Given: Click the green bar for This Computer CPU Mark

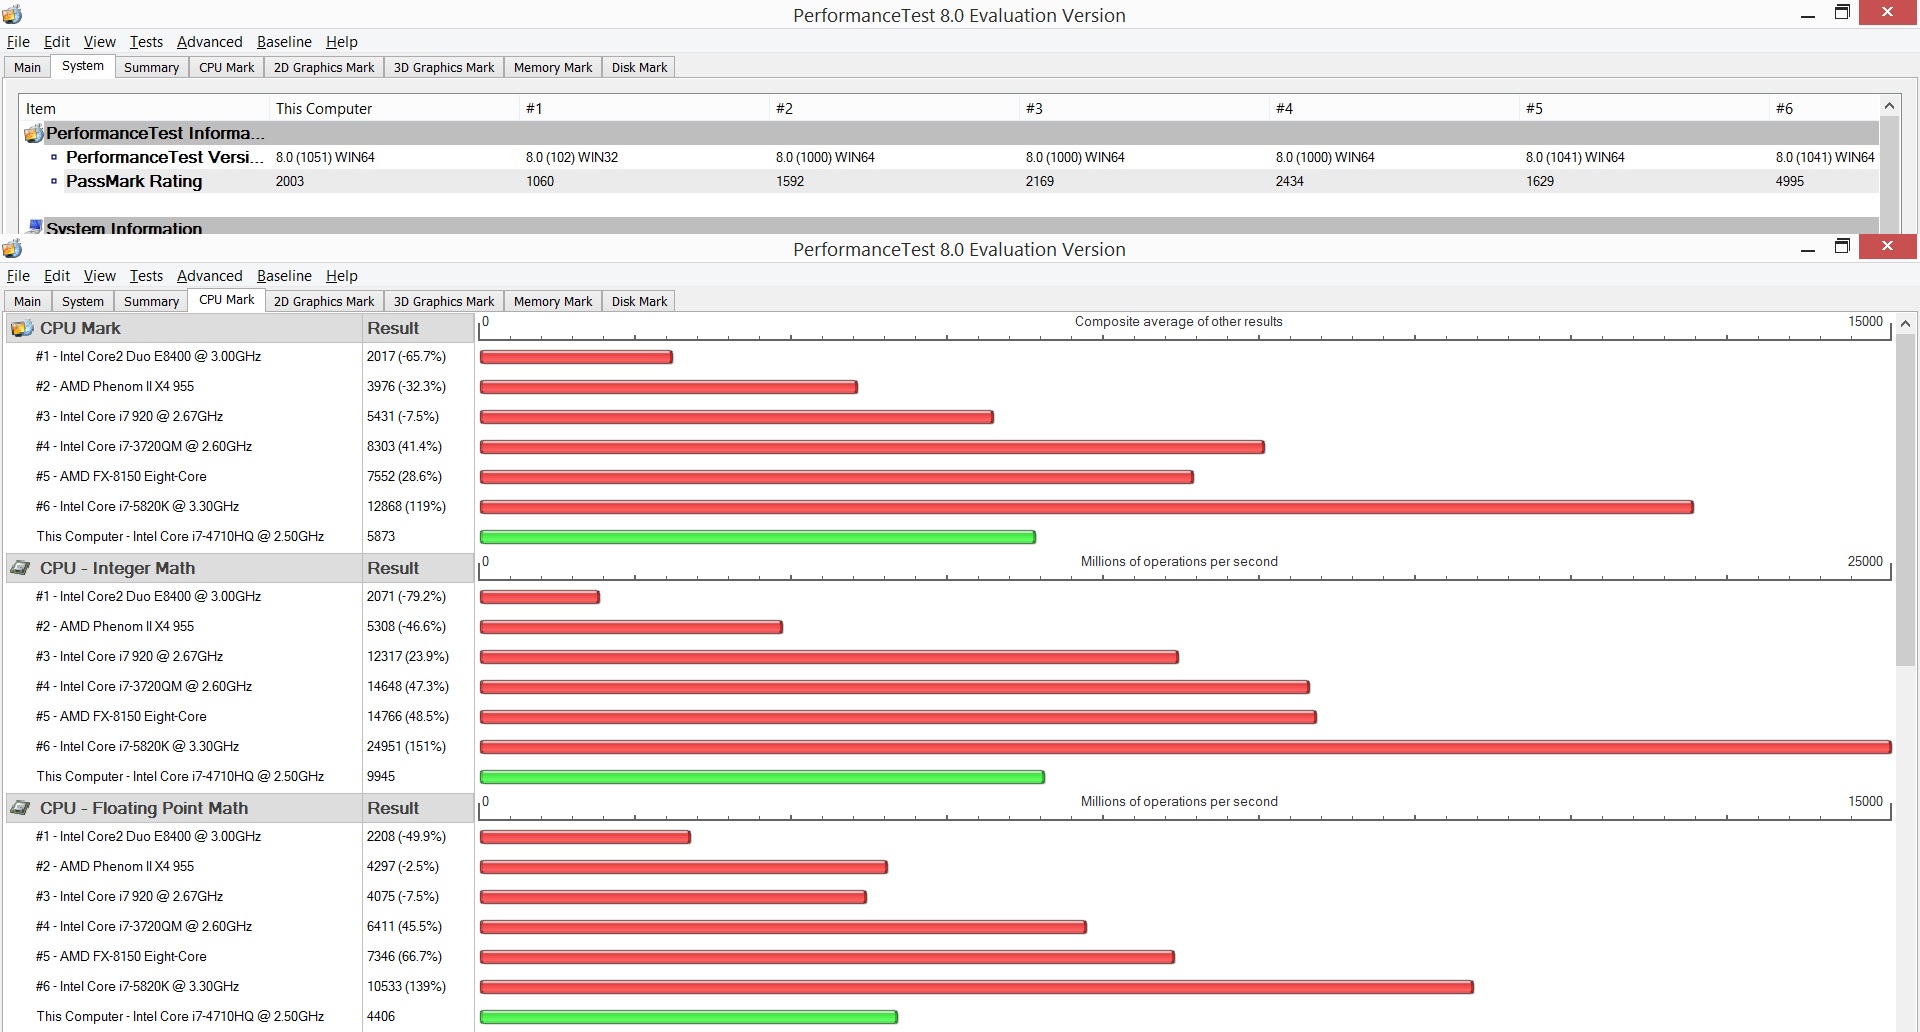Looking at the screenshot, I should 758,537.
